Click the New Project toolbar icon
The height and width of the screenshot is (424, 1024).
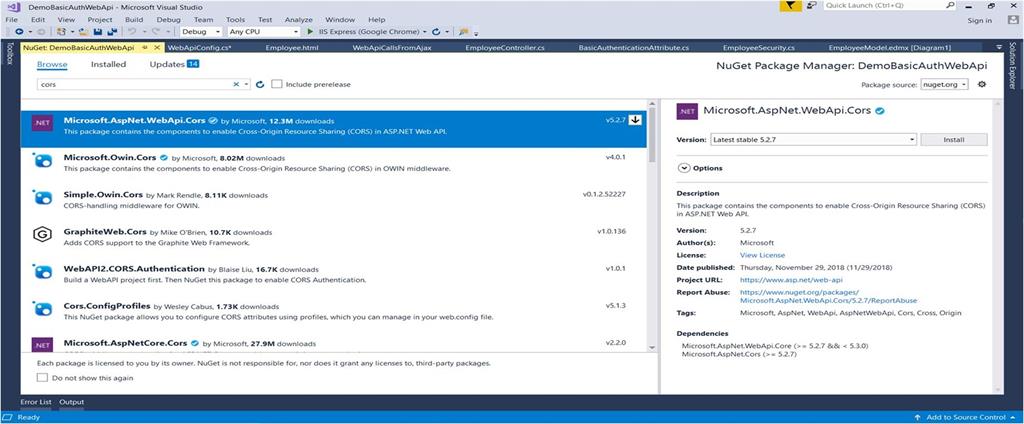coord(61,31)
